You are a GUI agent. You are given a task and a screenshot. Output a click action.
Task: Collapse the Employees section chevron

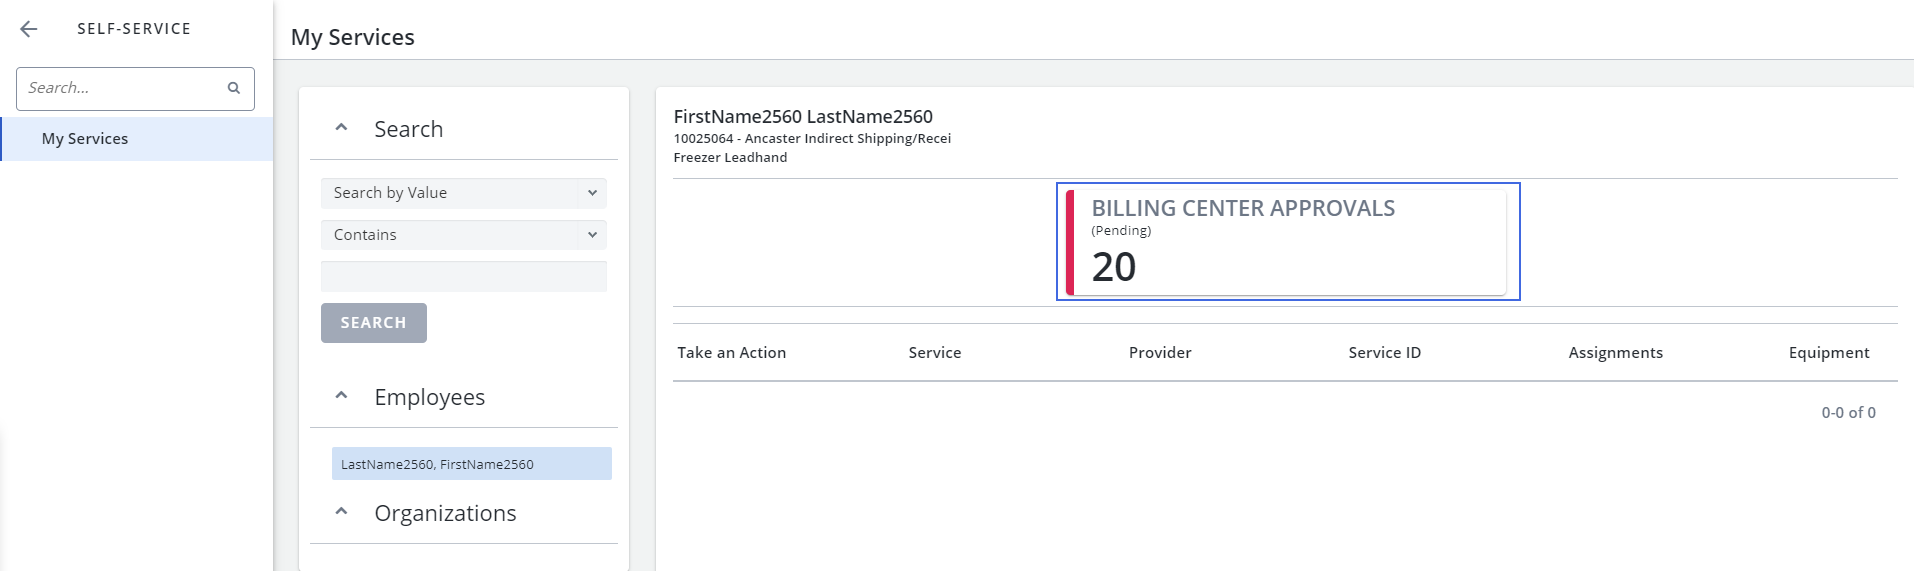coord(341,396)
